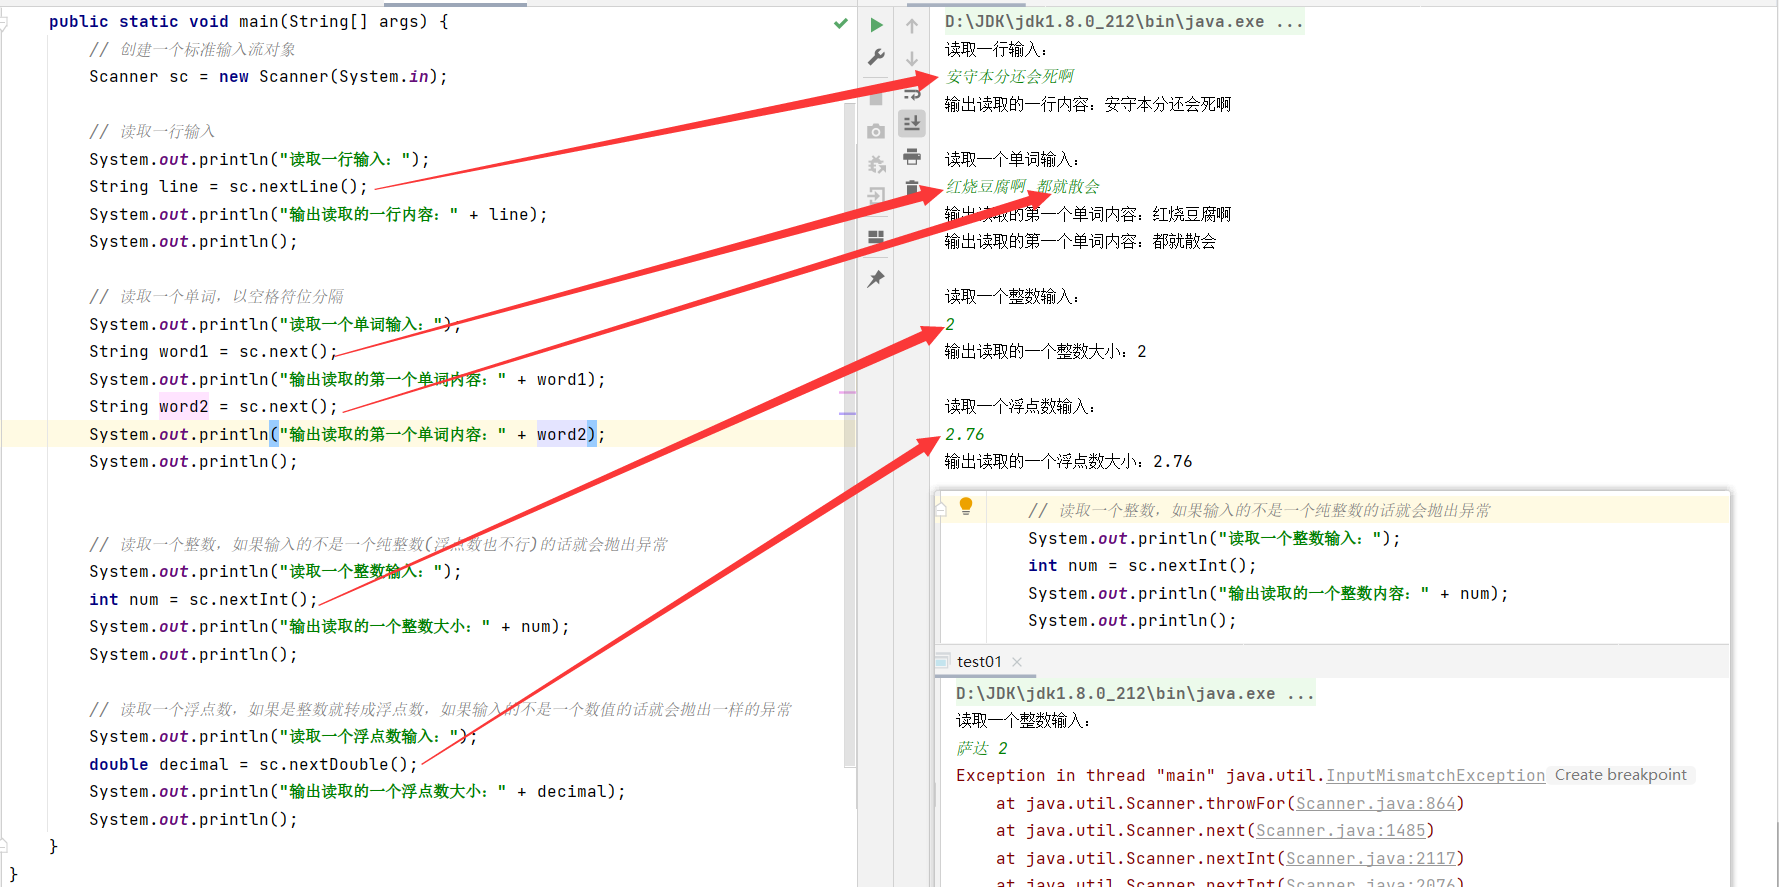The image size is (1779, 887).
Task: Select the test01 run tab
Action: pyautogui.click(x=978, y=662)
